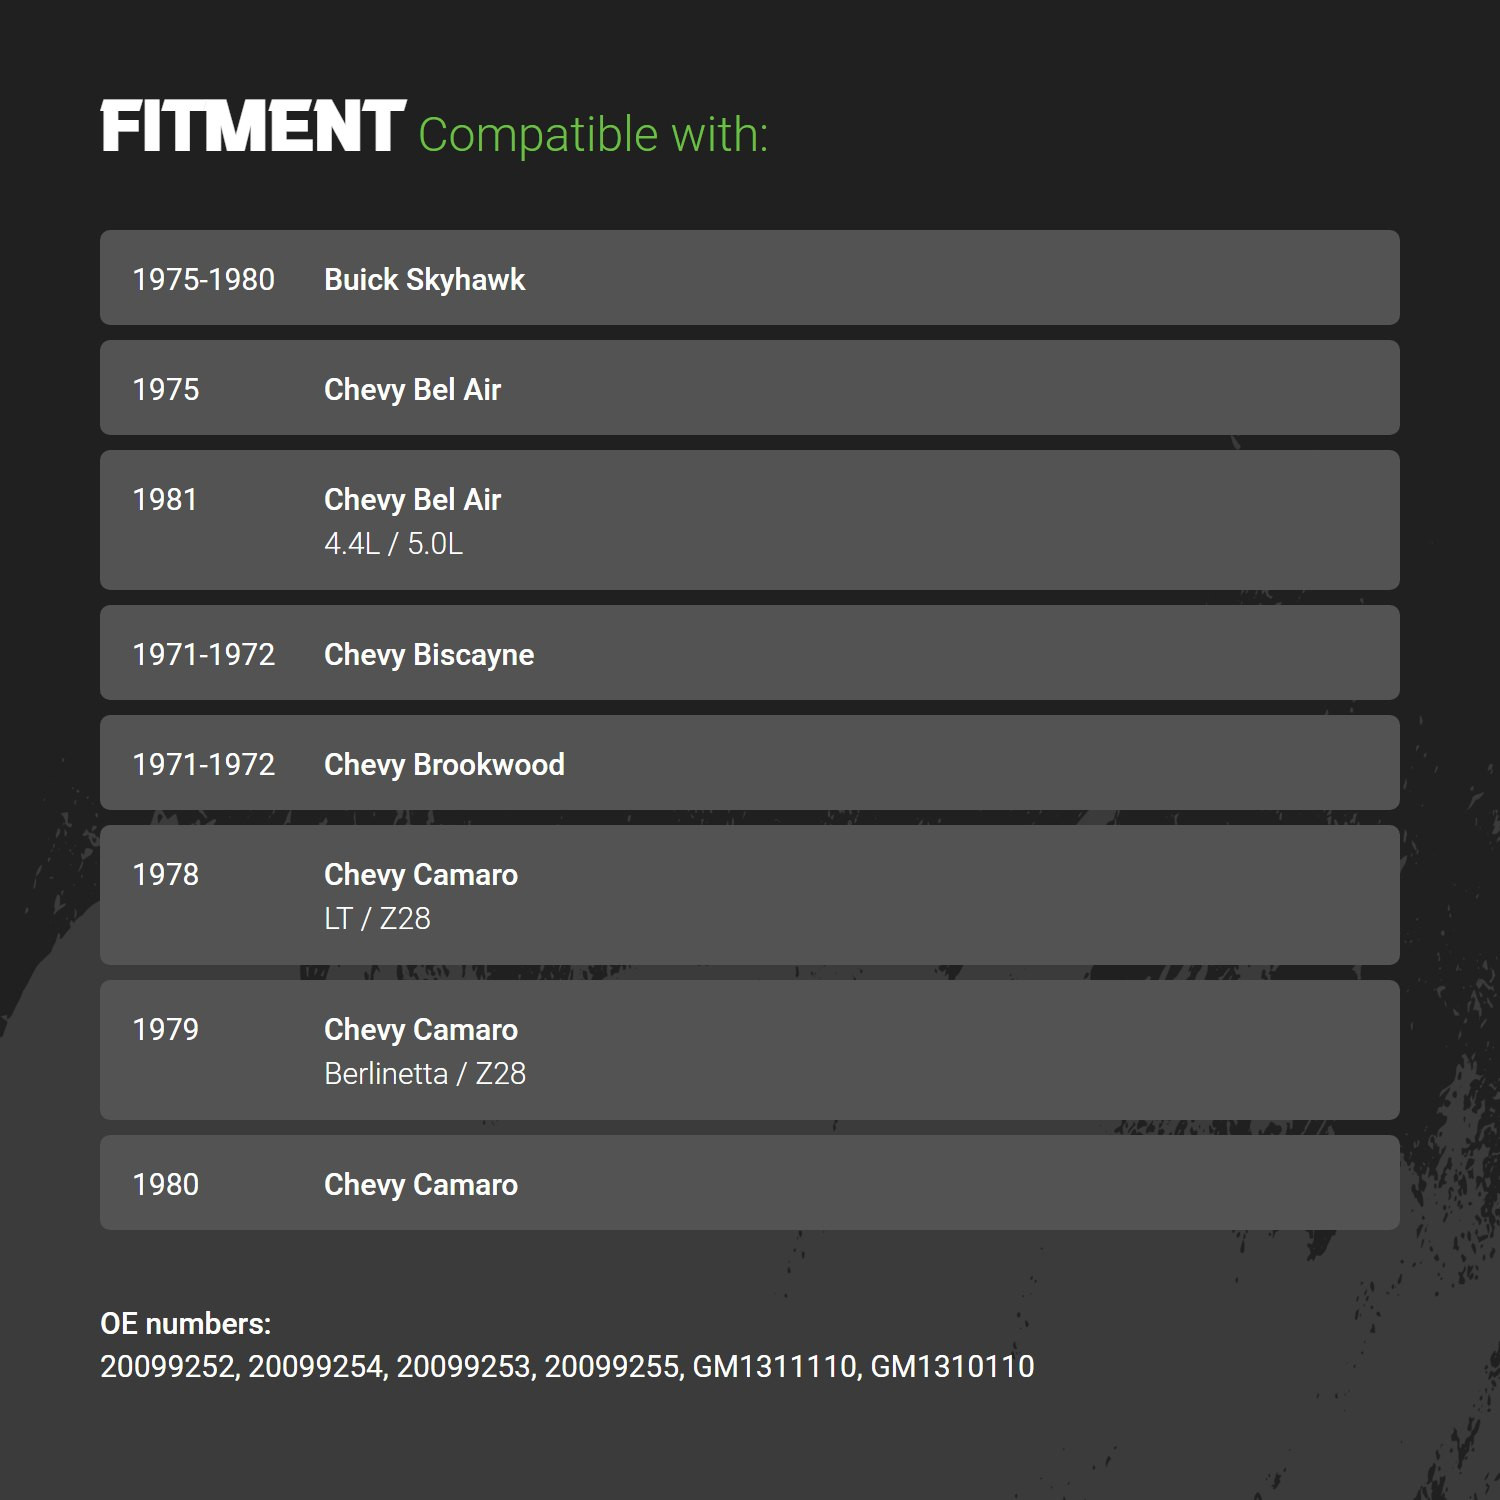Click the 4.4L / 5.0L engine text
The width and height of the screenshot is (1500, 1500).
click(x=393, y=544)
